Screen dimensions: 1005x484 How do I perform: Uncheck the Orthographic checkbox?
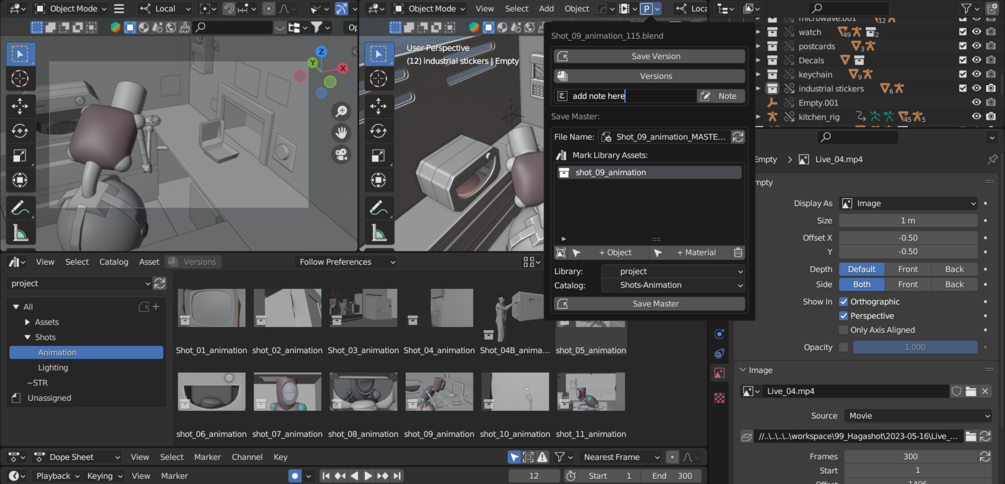[843, 301]
